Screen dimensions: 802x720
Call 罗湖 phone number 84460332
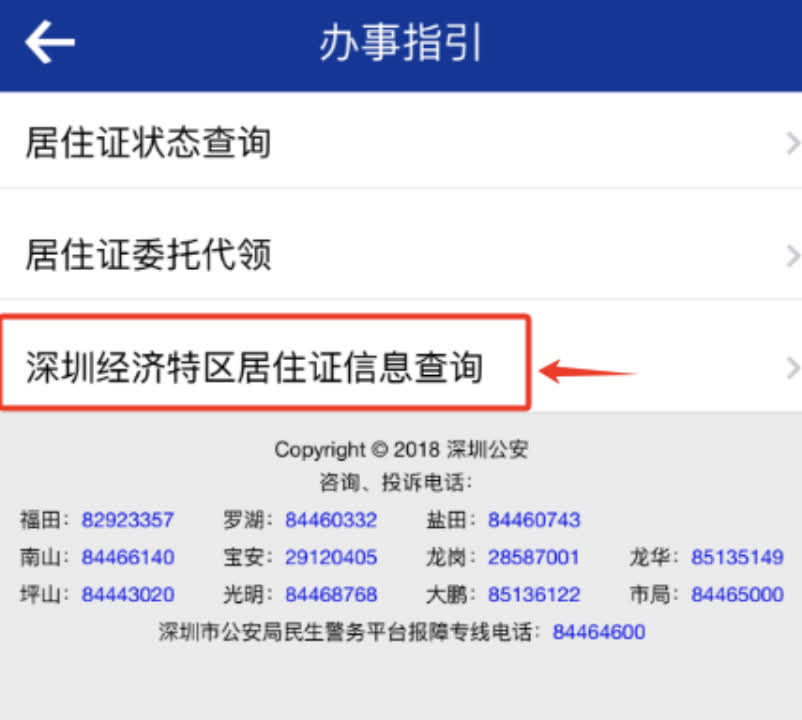(331, 520)
